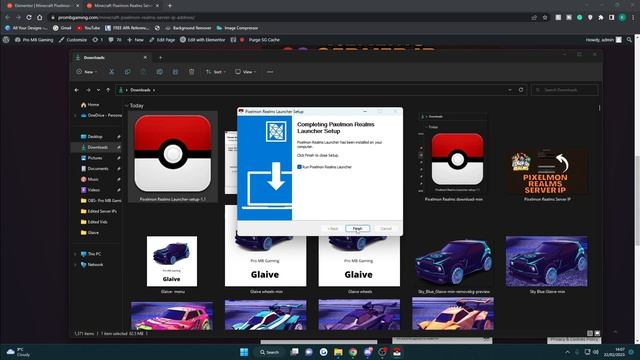
Task: Click the Cut icon in Explorer toolbar
Action: [x=111, y=72]
